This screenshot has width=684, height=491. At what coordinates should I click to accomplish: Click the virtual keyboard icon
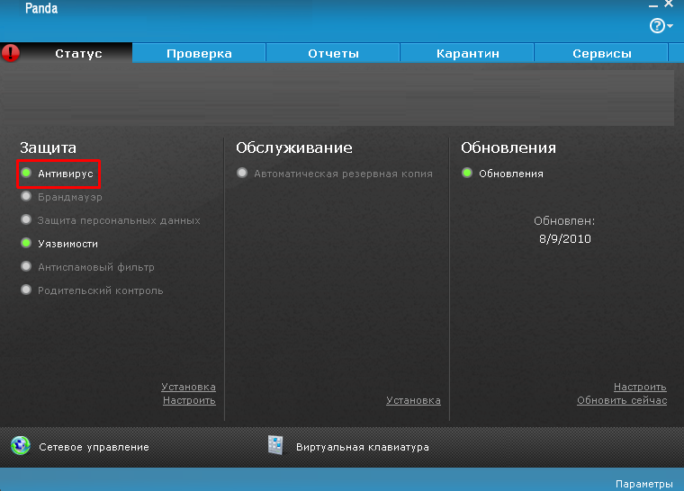tap(276, 445)
